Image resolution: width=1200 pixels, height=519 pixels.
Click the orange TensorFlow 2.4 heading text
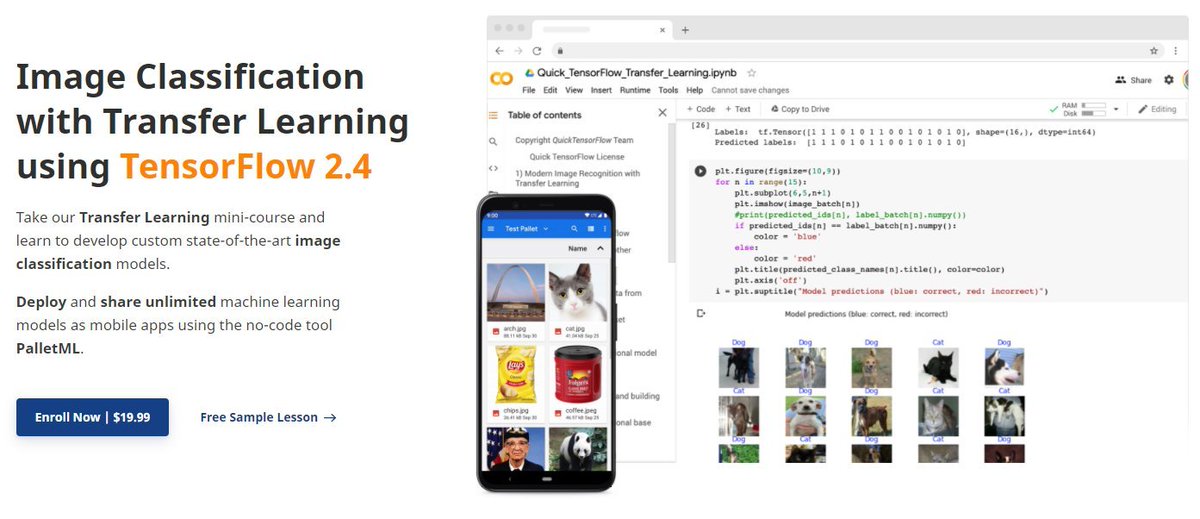point(246,165)
